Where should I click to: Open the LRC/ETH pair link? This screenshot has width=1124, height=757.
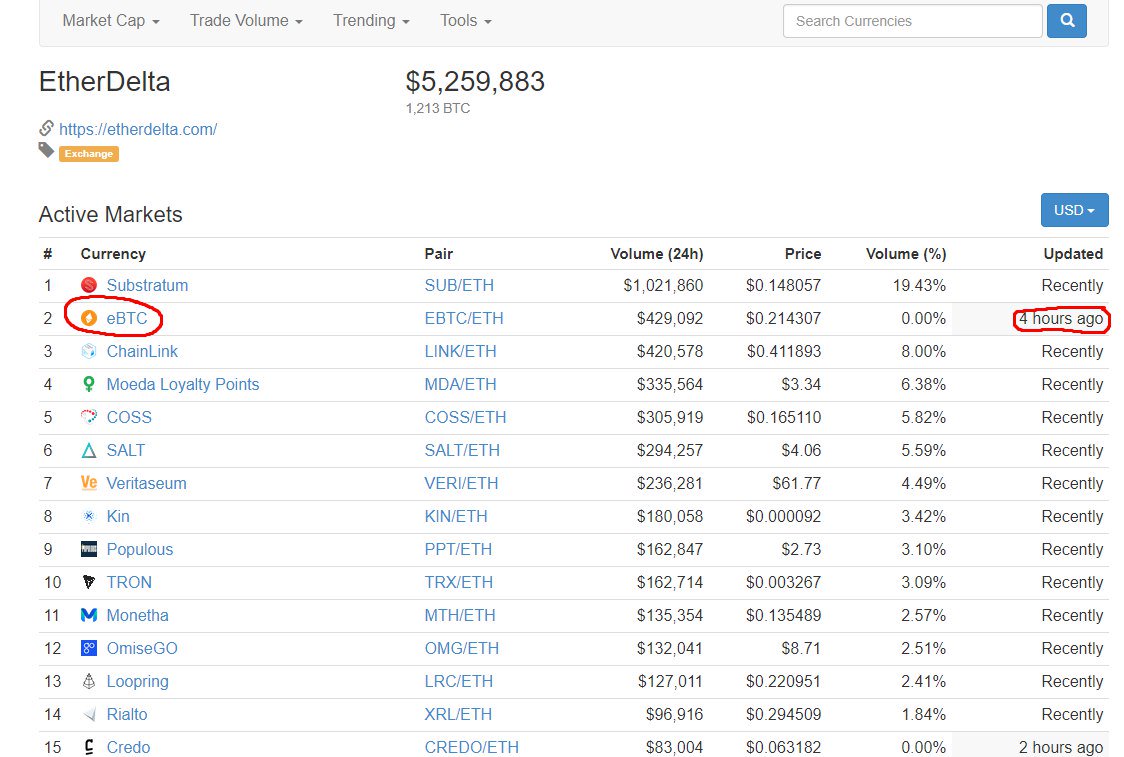[x=459, y=681]
